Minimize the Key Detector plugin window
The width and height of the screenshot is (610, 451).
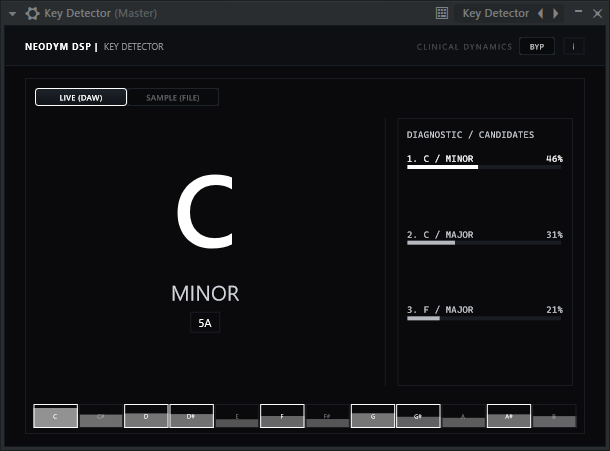click(x=578, y=12)
